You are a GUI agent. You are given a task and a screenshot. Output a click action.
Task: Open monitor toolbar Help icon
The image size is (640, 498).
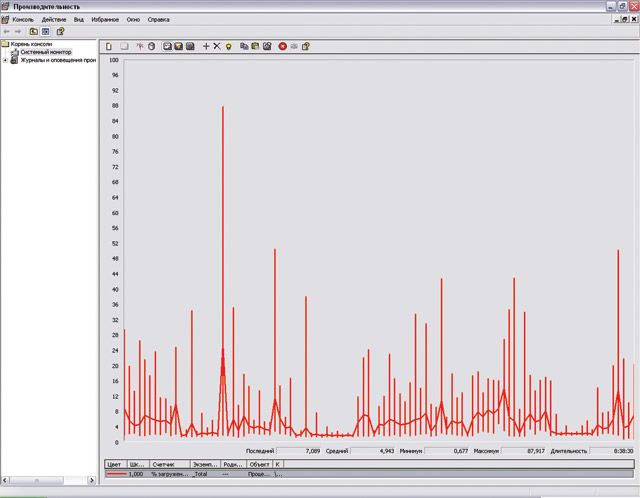[306, 47]
